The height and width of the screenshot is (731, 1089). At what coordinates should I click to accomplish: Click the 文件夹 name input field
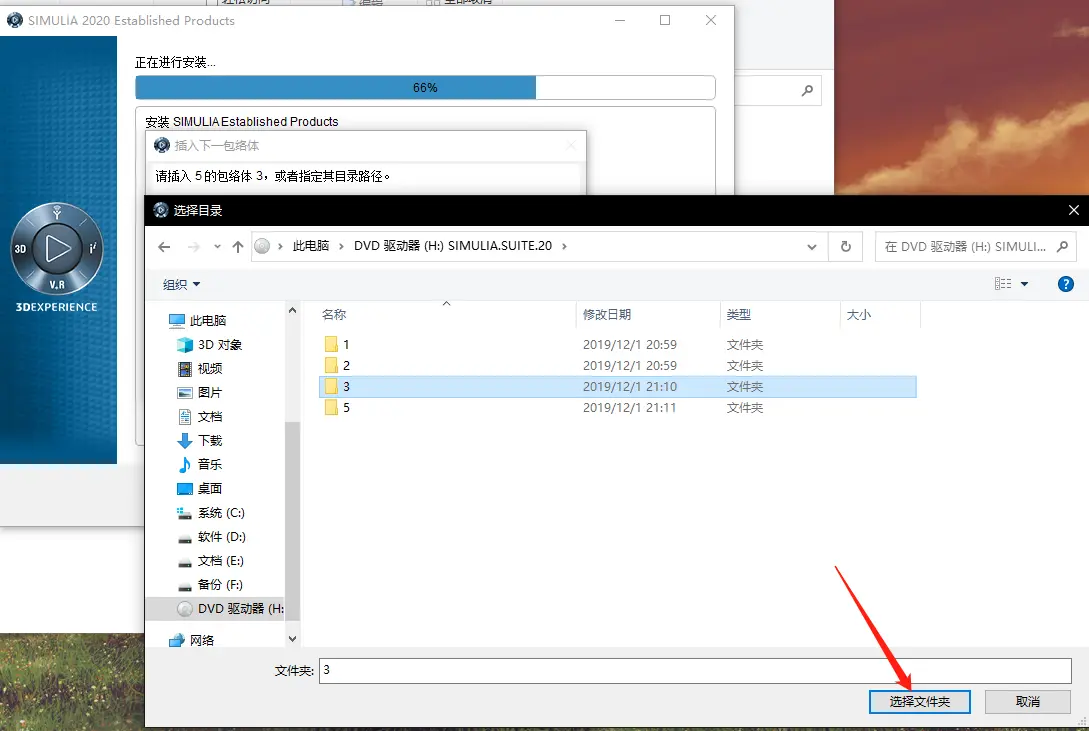(695, 671)
